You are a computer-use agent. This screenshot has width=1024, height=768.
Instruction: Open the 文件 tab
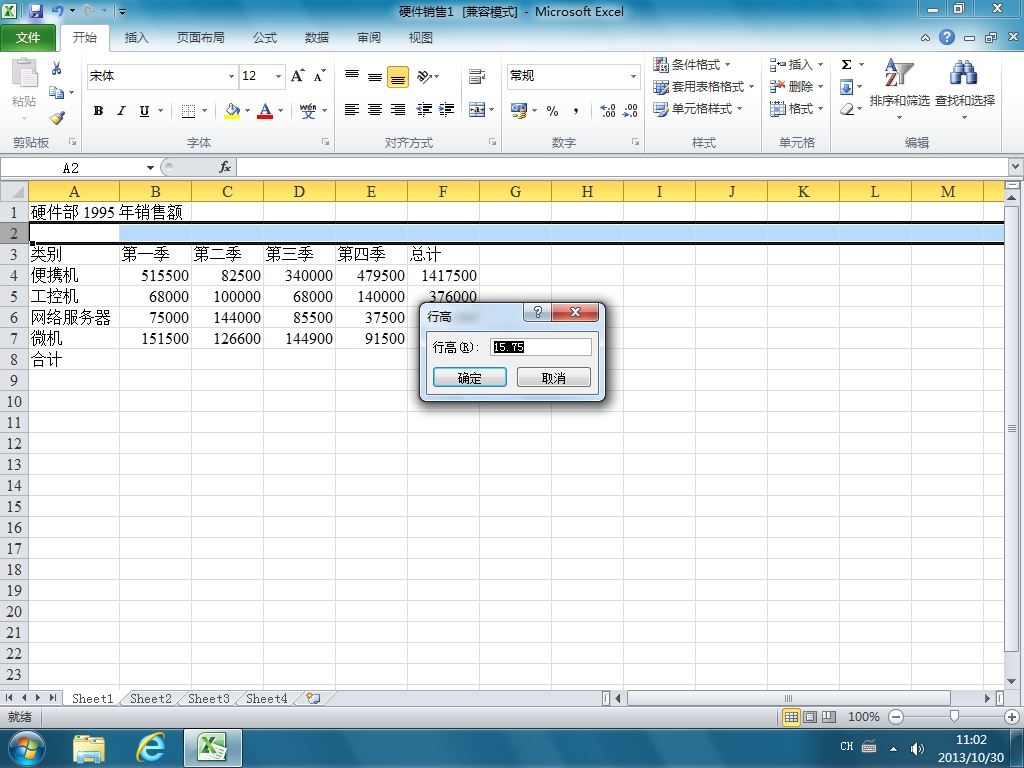(x=28, y=37)
